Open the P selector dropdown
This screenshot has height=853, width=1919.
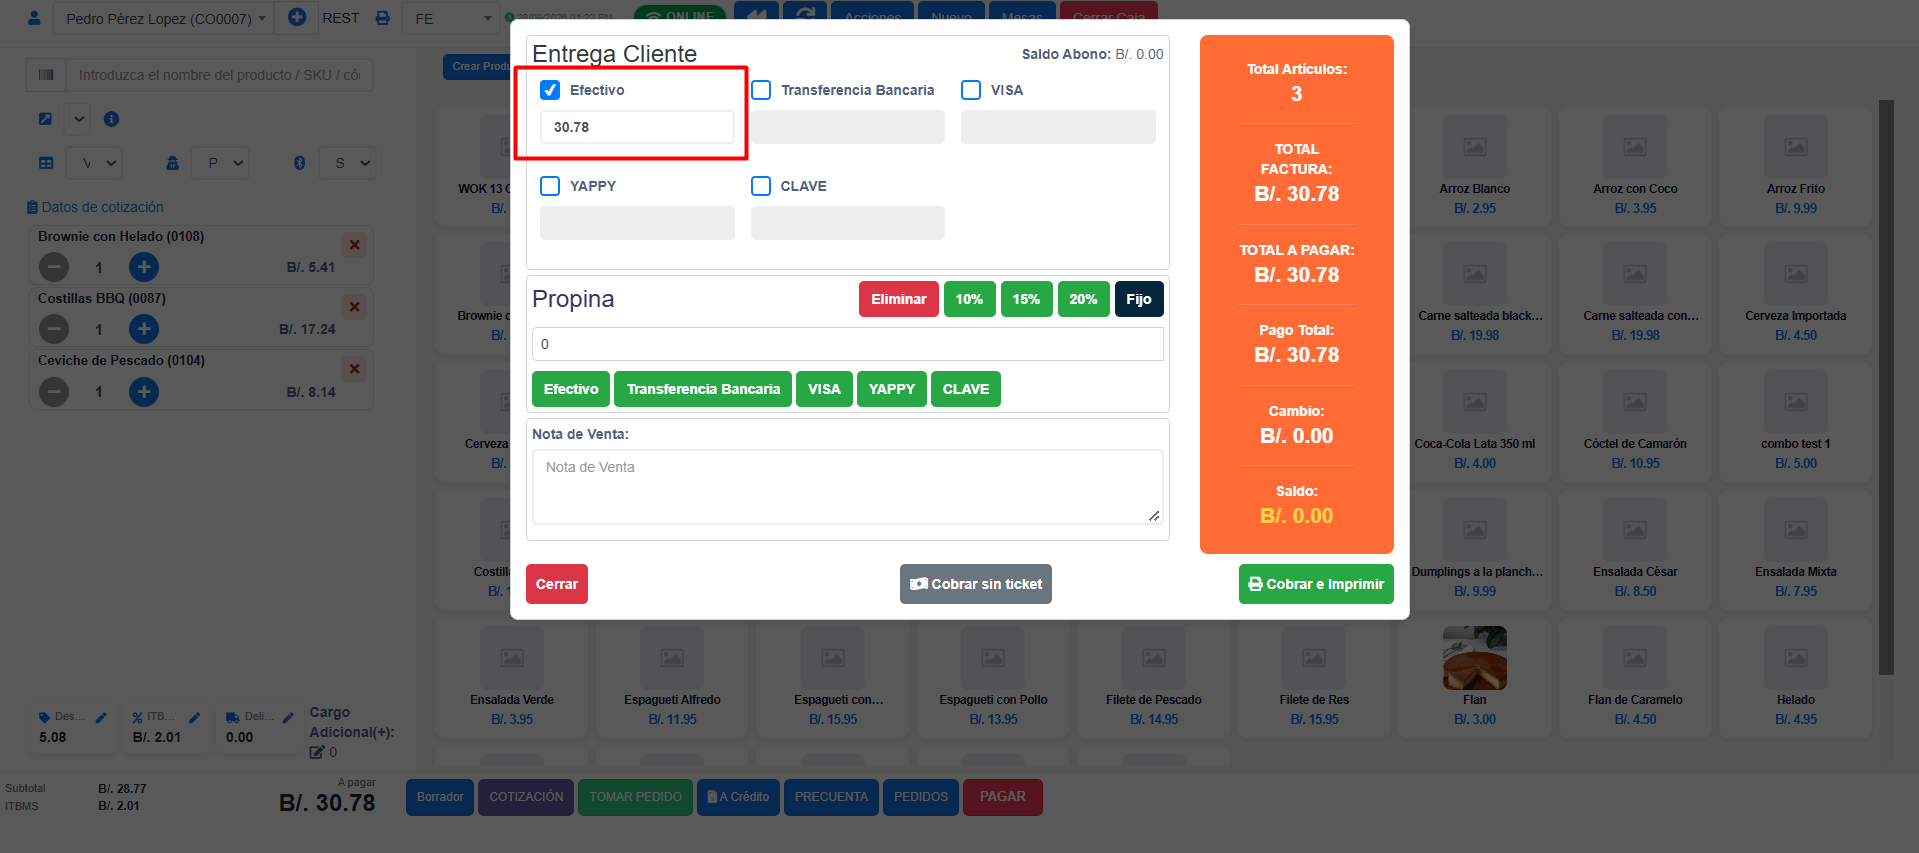tap(223, 163)
